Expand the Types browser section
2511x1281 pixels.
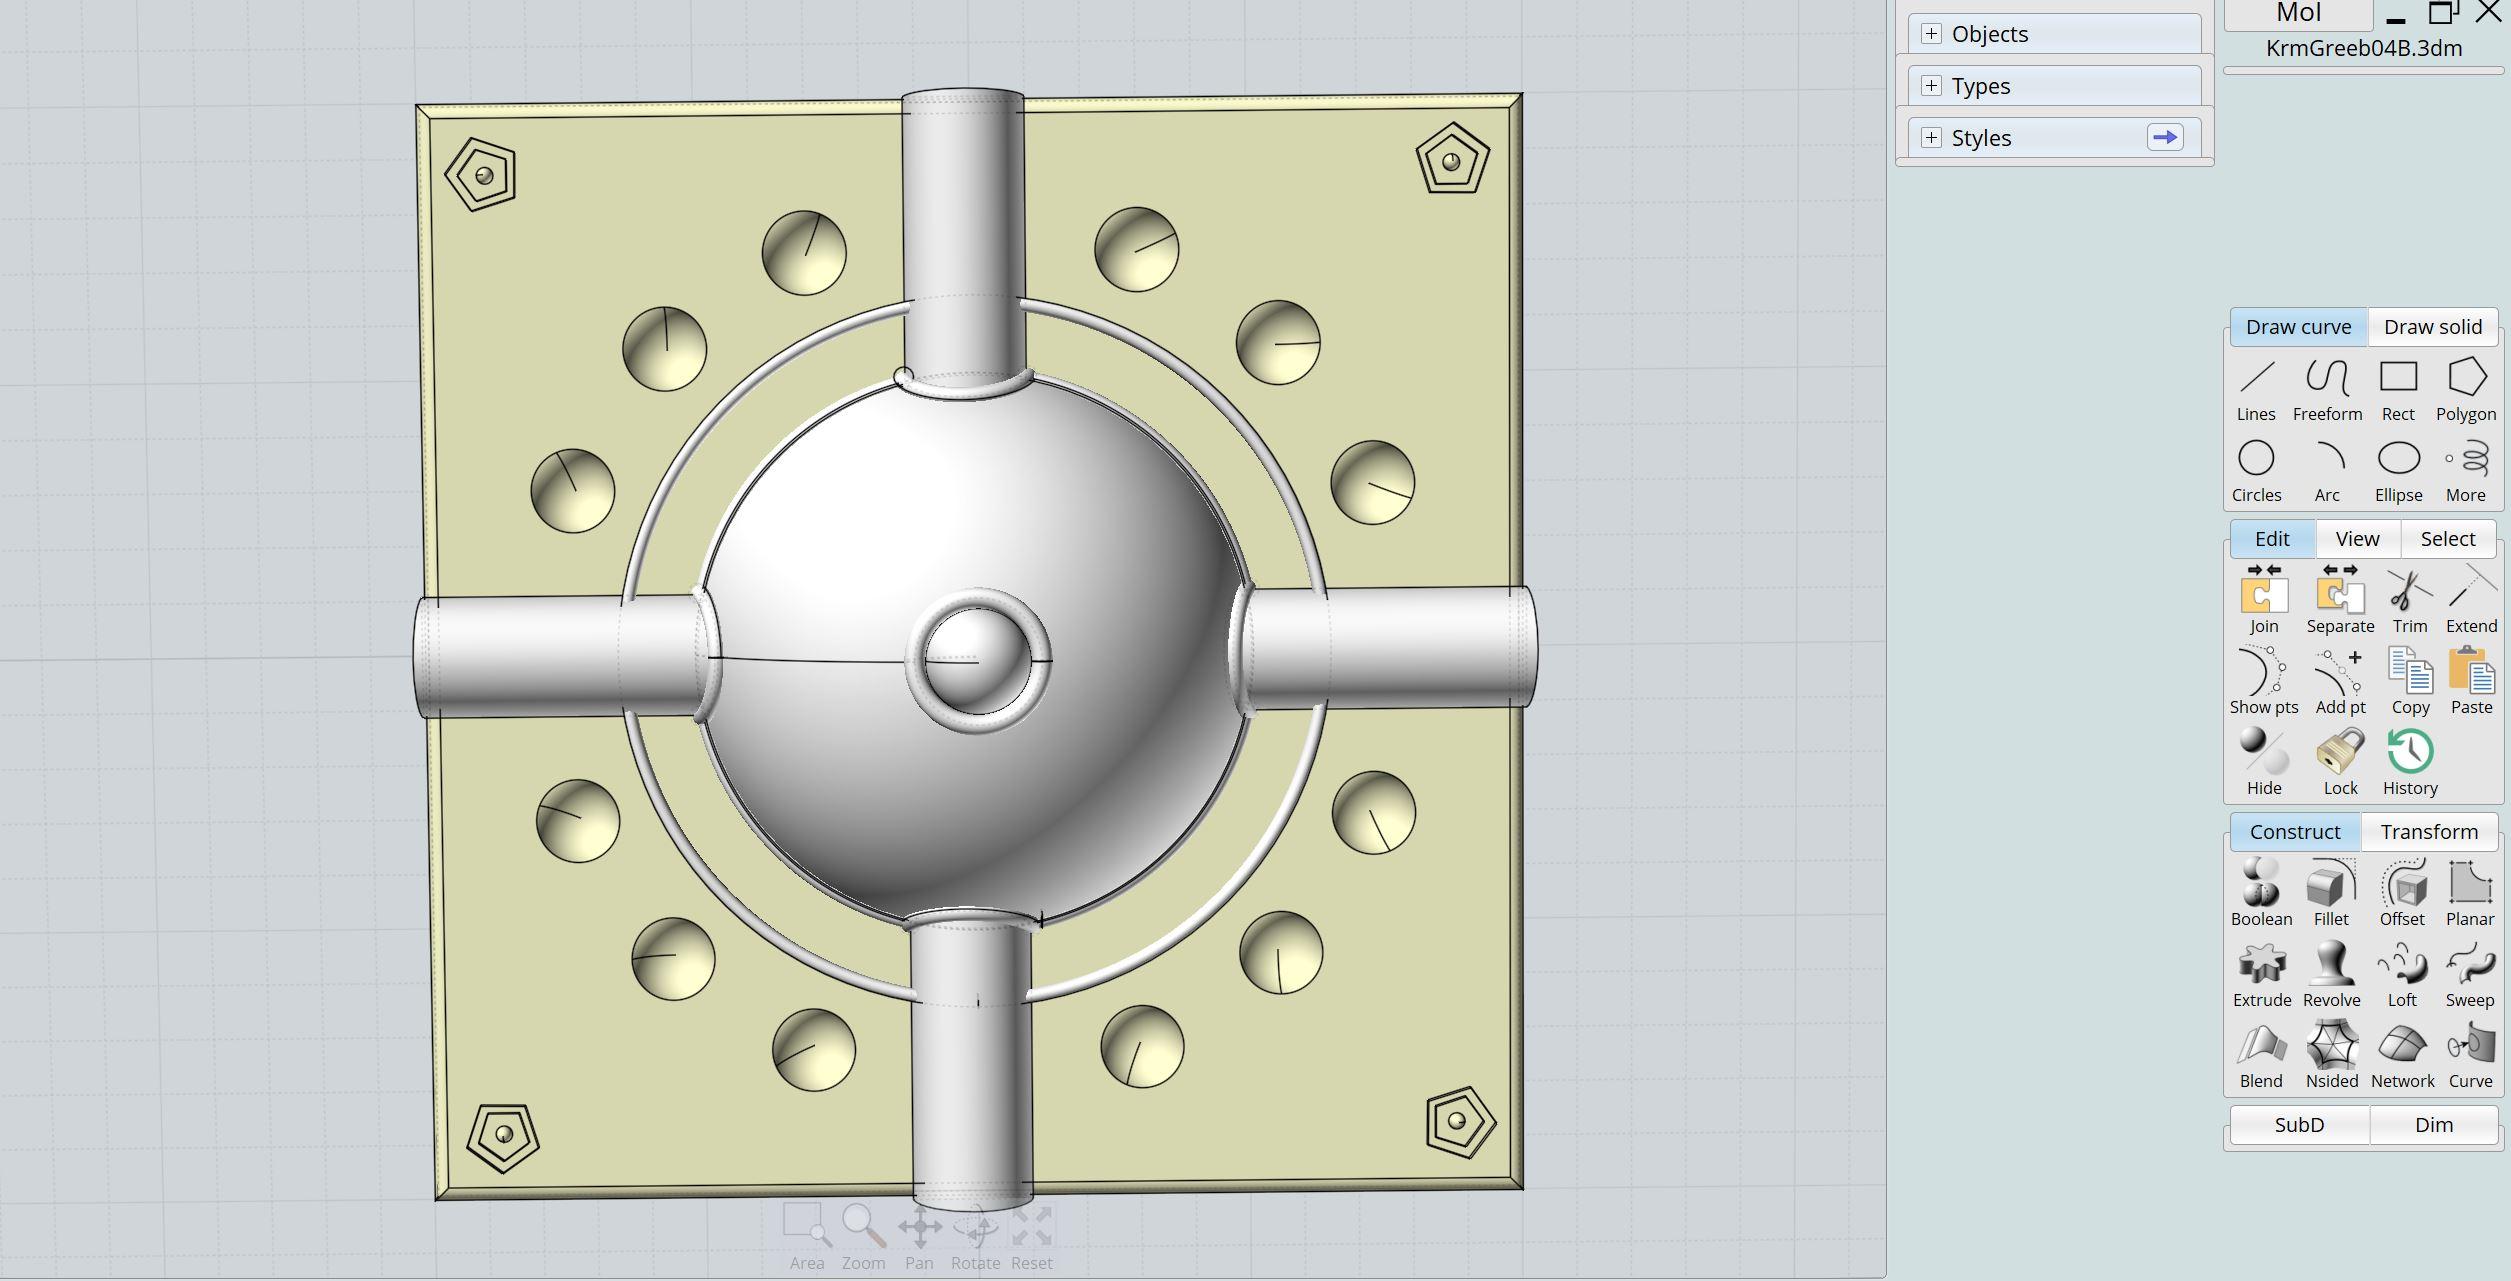1931,86
